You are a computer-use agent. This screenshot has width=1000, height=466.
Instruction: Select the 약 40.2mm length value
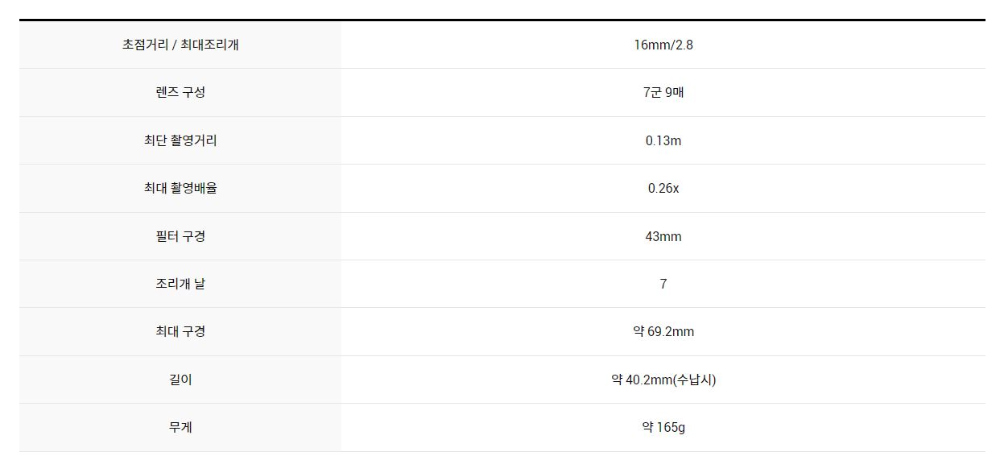[x=644, y=380]
